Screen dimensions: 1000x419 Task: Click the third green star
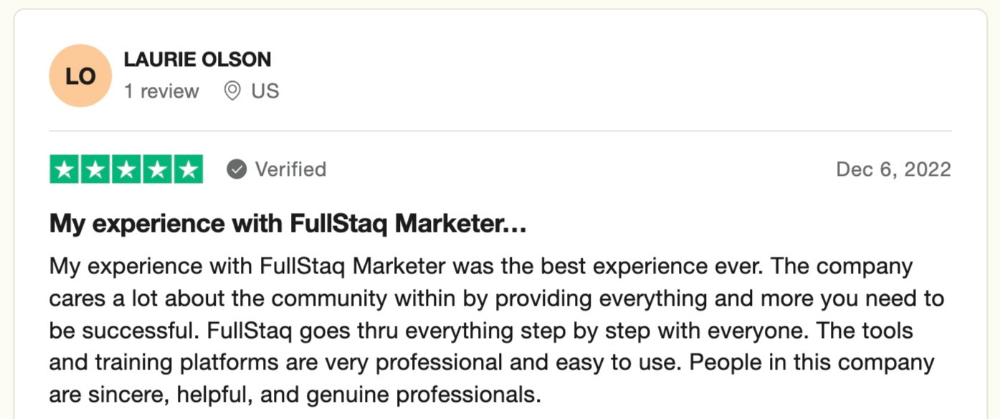(x=126, y=169)
